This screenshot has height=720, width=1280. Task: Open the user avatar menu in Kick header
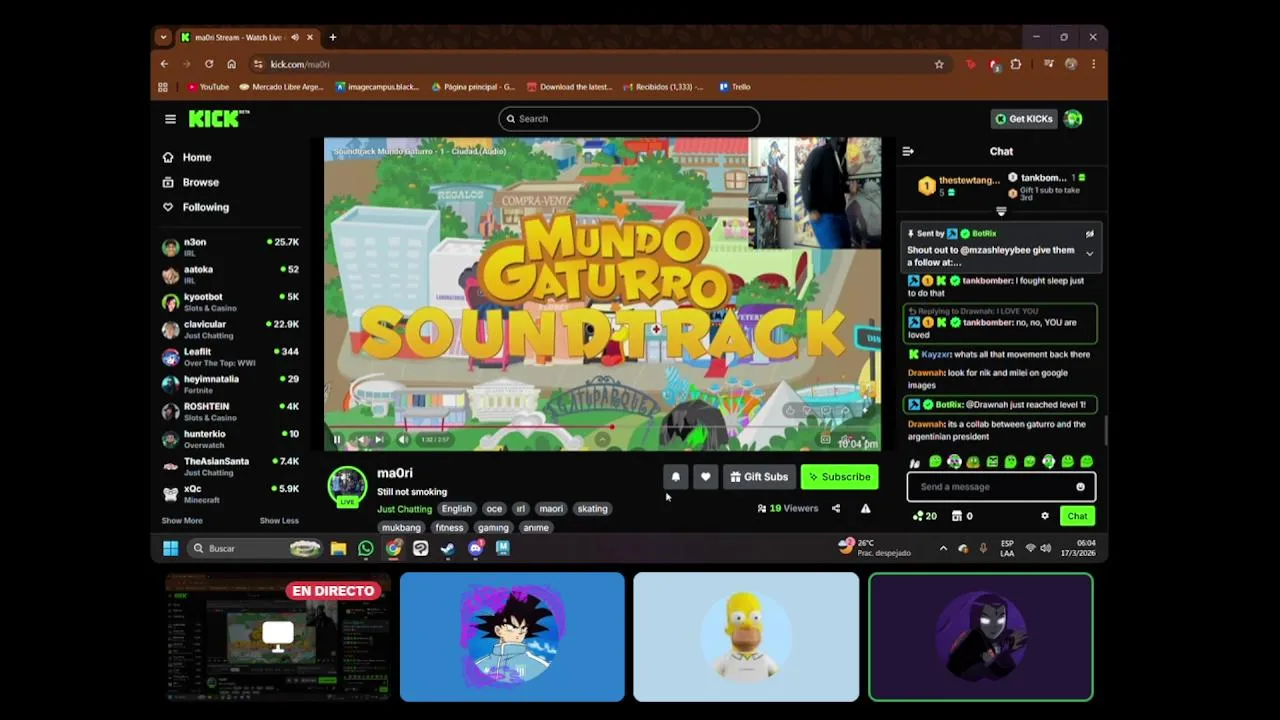pos(1073,118)
